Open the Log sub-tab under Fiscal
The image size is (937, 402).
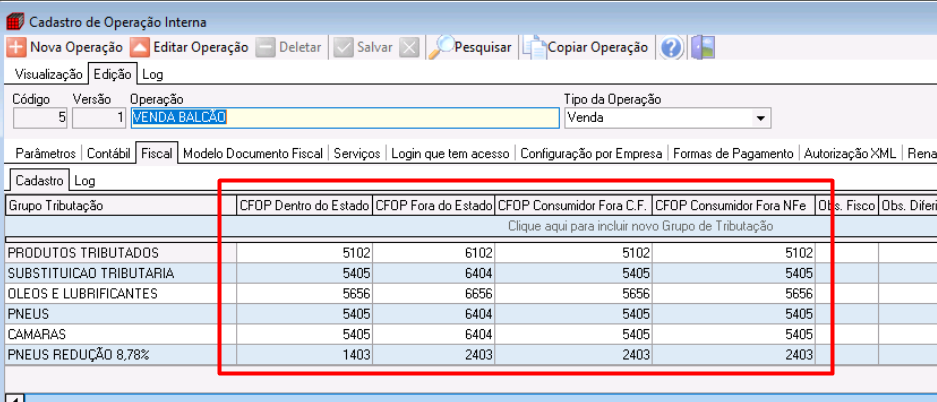click(x=84, y=180)
